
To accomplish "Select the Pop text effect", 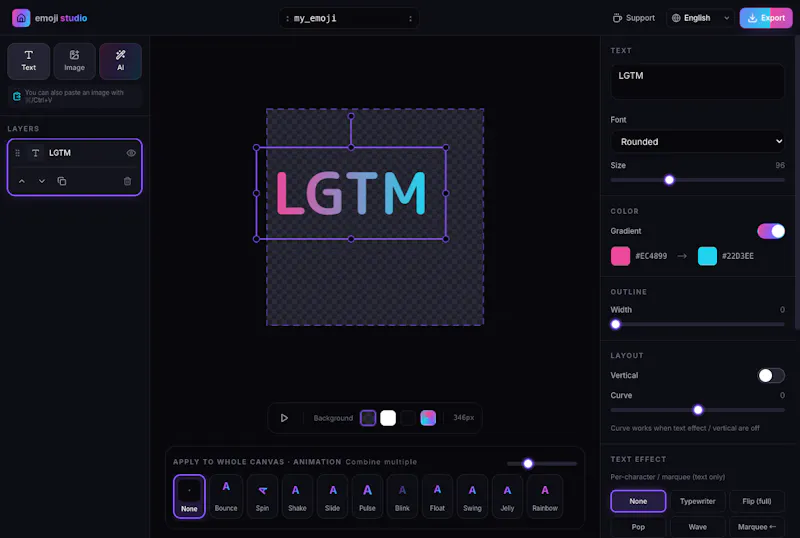I will click(638, 527).
